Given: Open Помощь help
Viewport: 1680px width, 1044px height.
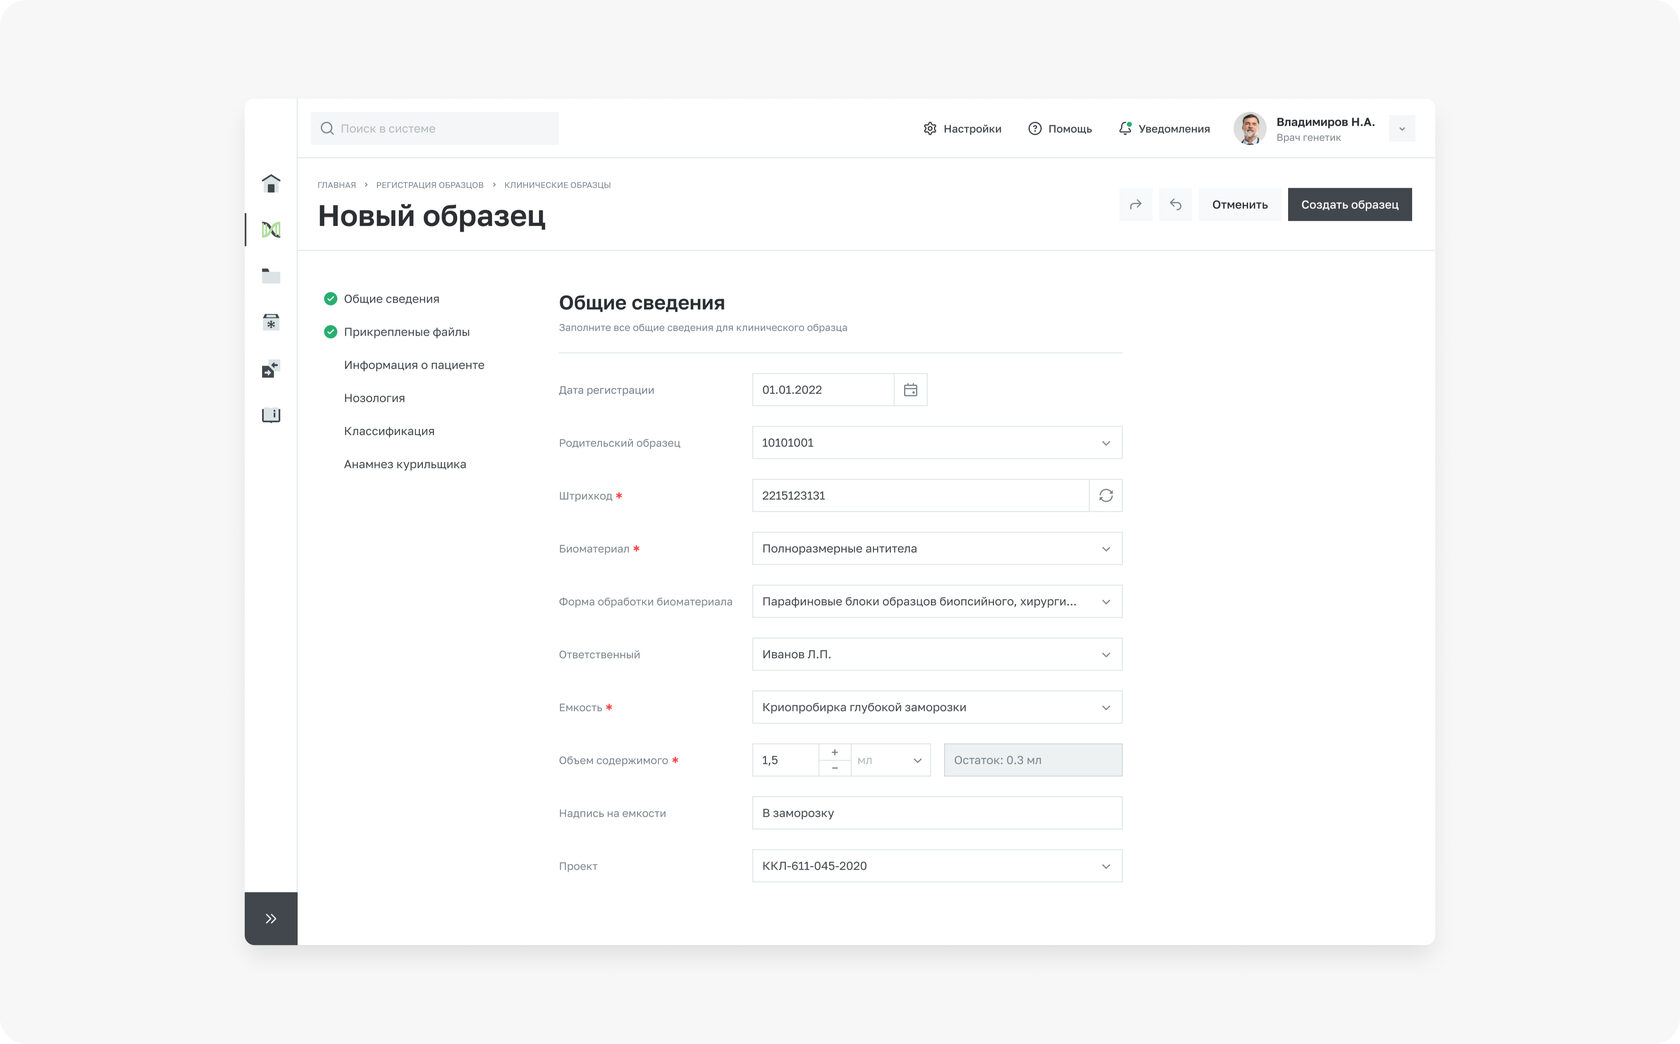Looking at the screenshot, I should [x=1060, y=129].
